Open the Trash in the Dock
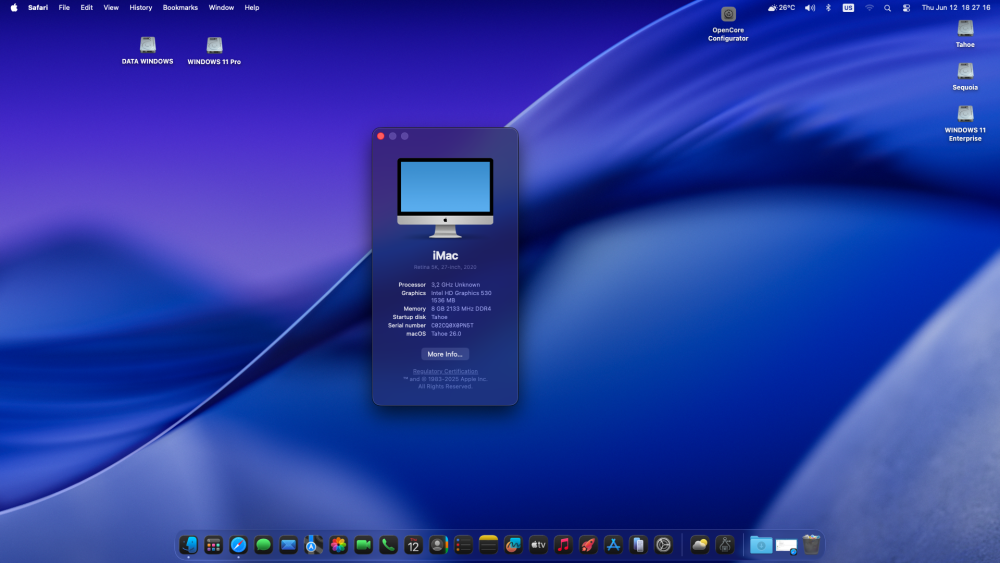Viewport: 1000px width, 563px height. click(811, 545)
